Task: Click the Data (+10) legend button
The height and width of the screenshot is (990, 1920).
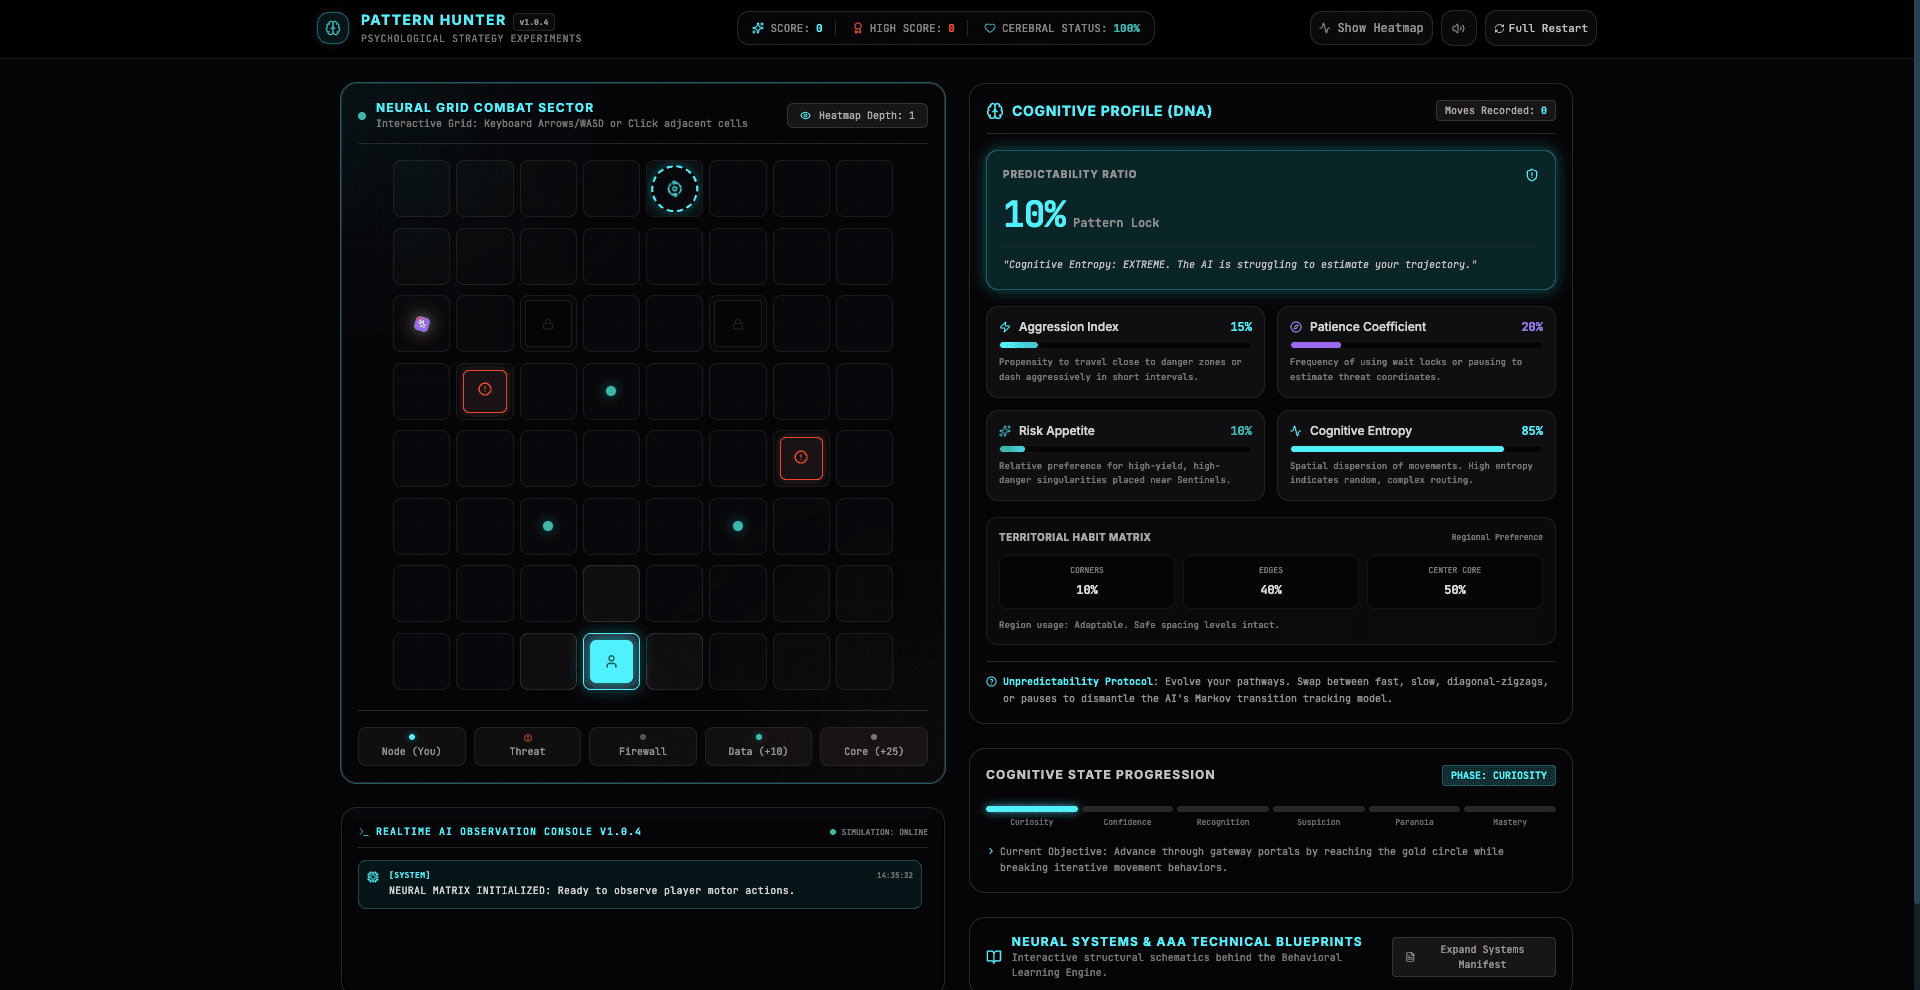Action: pos(758,746)
